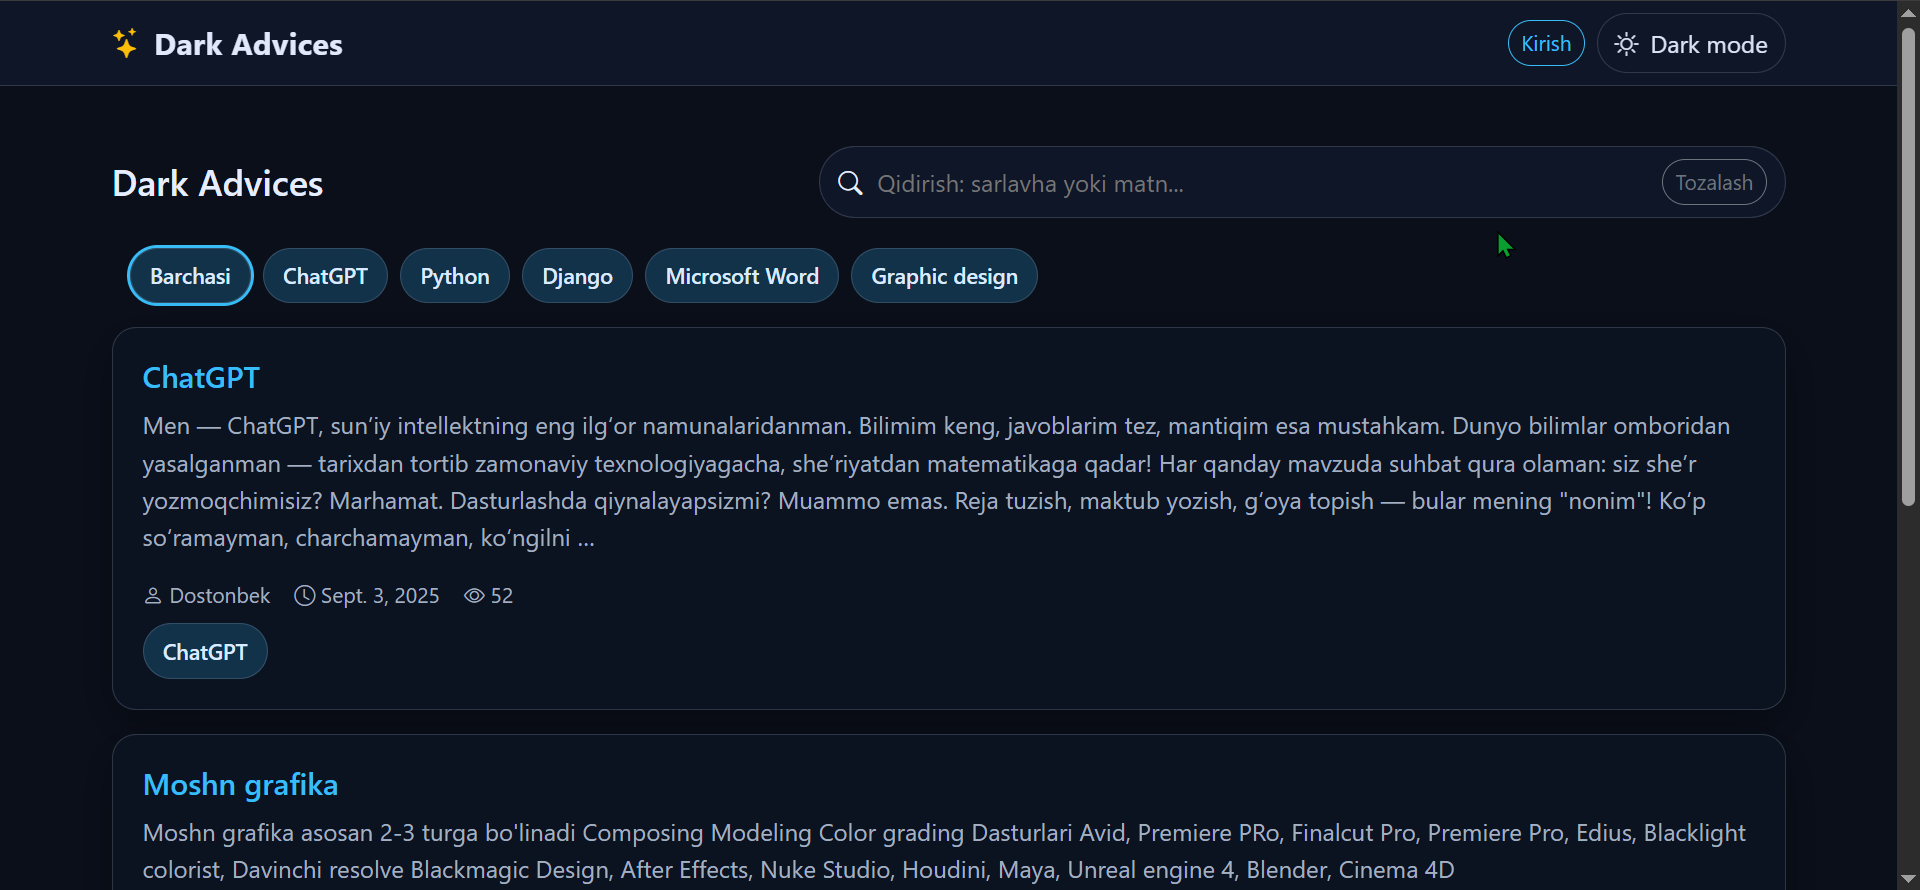Click the Dark Advices brand name in header
This screenshot has width=1920, height=890.
(x=248, y=45)
